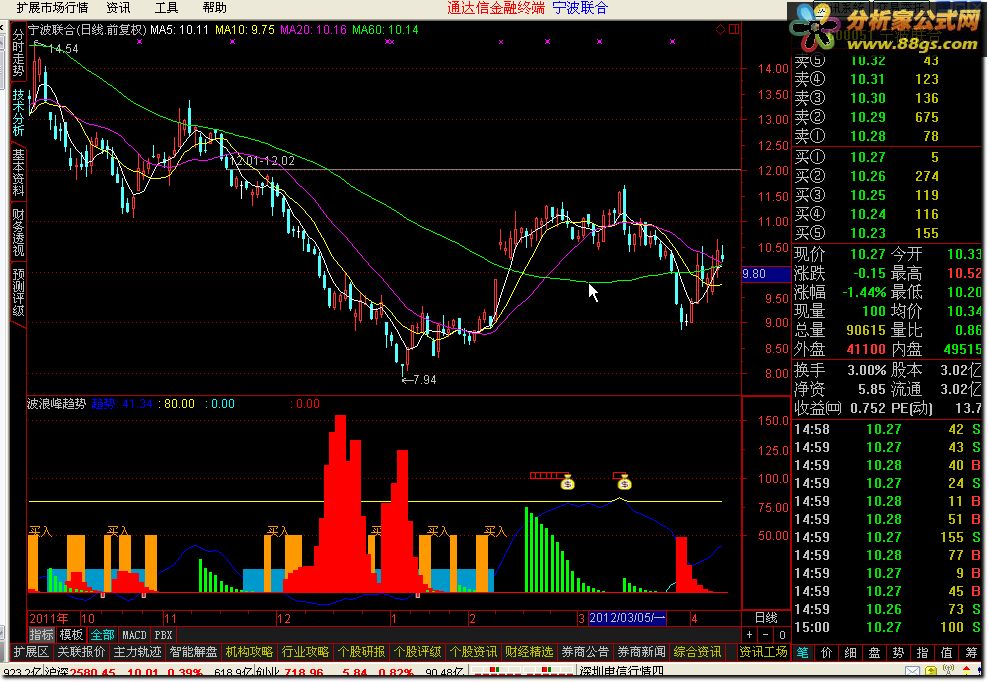Open the 基本资料 side tab
This screenshot has width=989, height=682.
click(x=18, y=172)
